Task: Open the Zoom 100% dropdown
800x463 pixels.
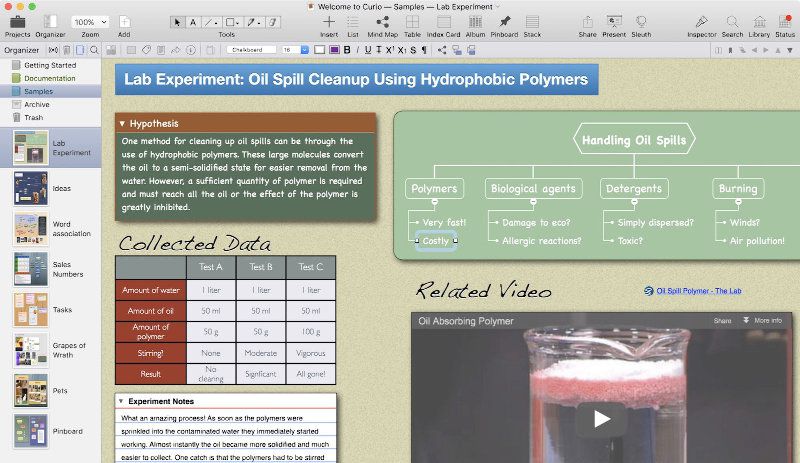Action: point(90,22)
